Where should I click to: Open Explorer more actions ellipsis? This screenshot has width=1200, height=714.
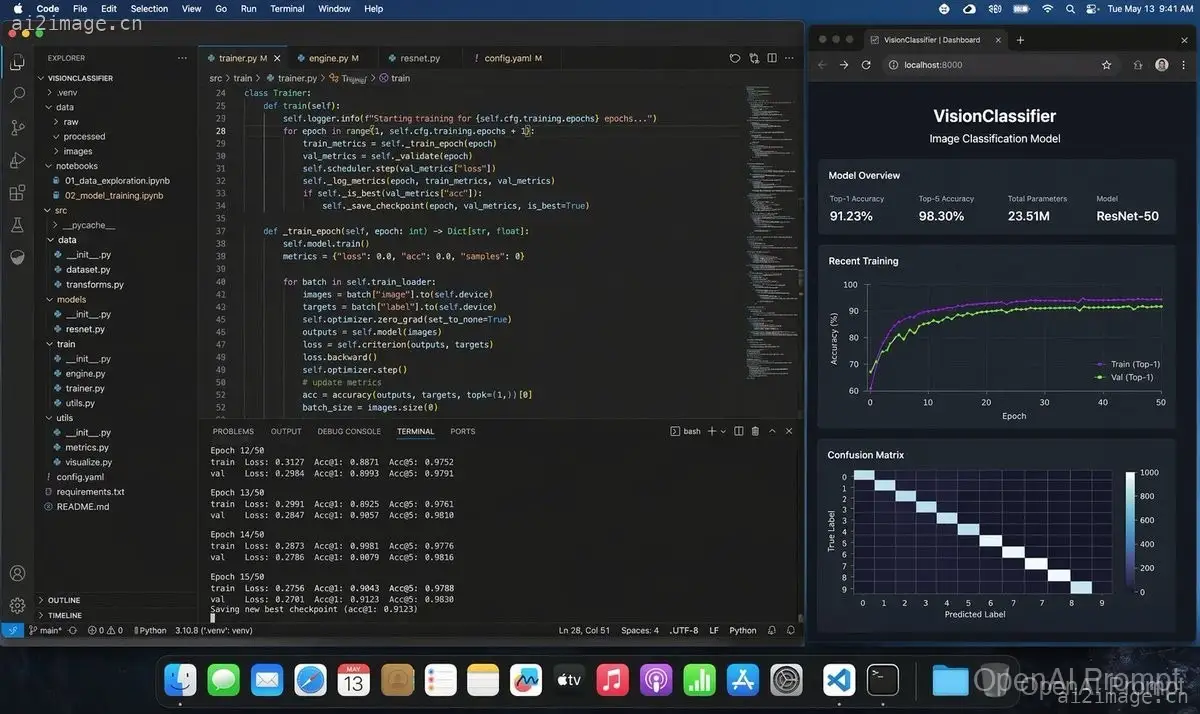pos(181,58)
